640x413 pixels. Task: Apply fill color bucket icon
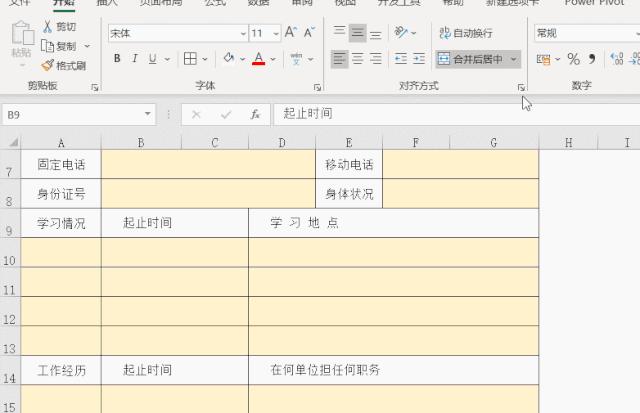(x=229, y=58)
